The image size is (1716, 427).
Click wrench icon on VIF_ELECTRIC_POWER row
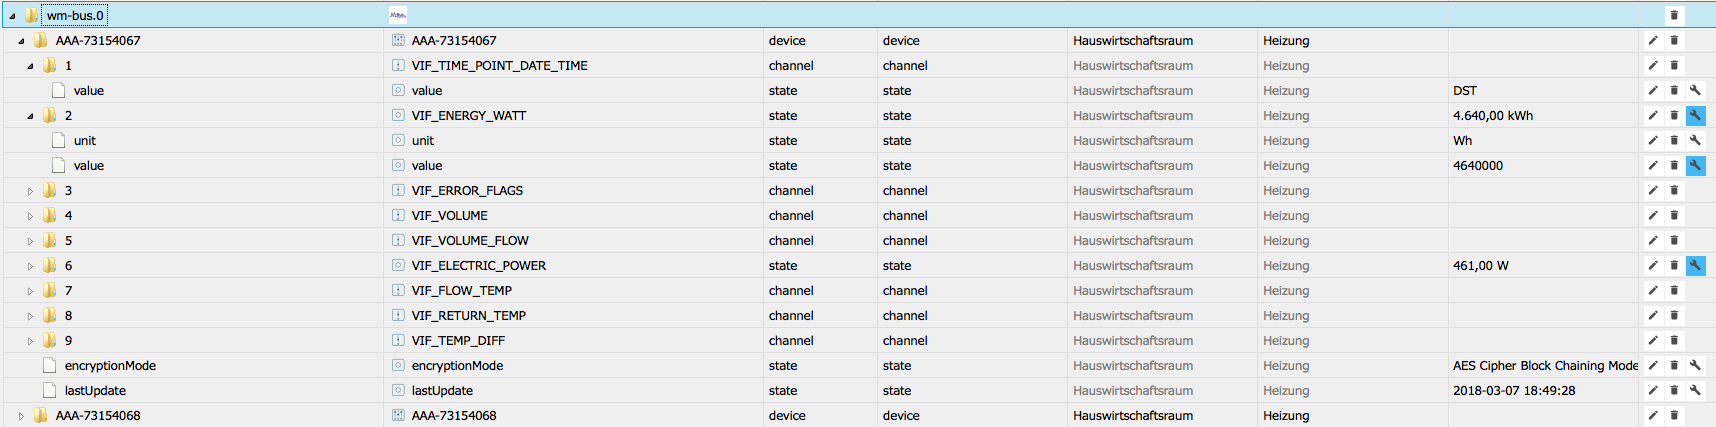pyautogui.click(x=1695, y=265)
